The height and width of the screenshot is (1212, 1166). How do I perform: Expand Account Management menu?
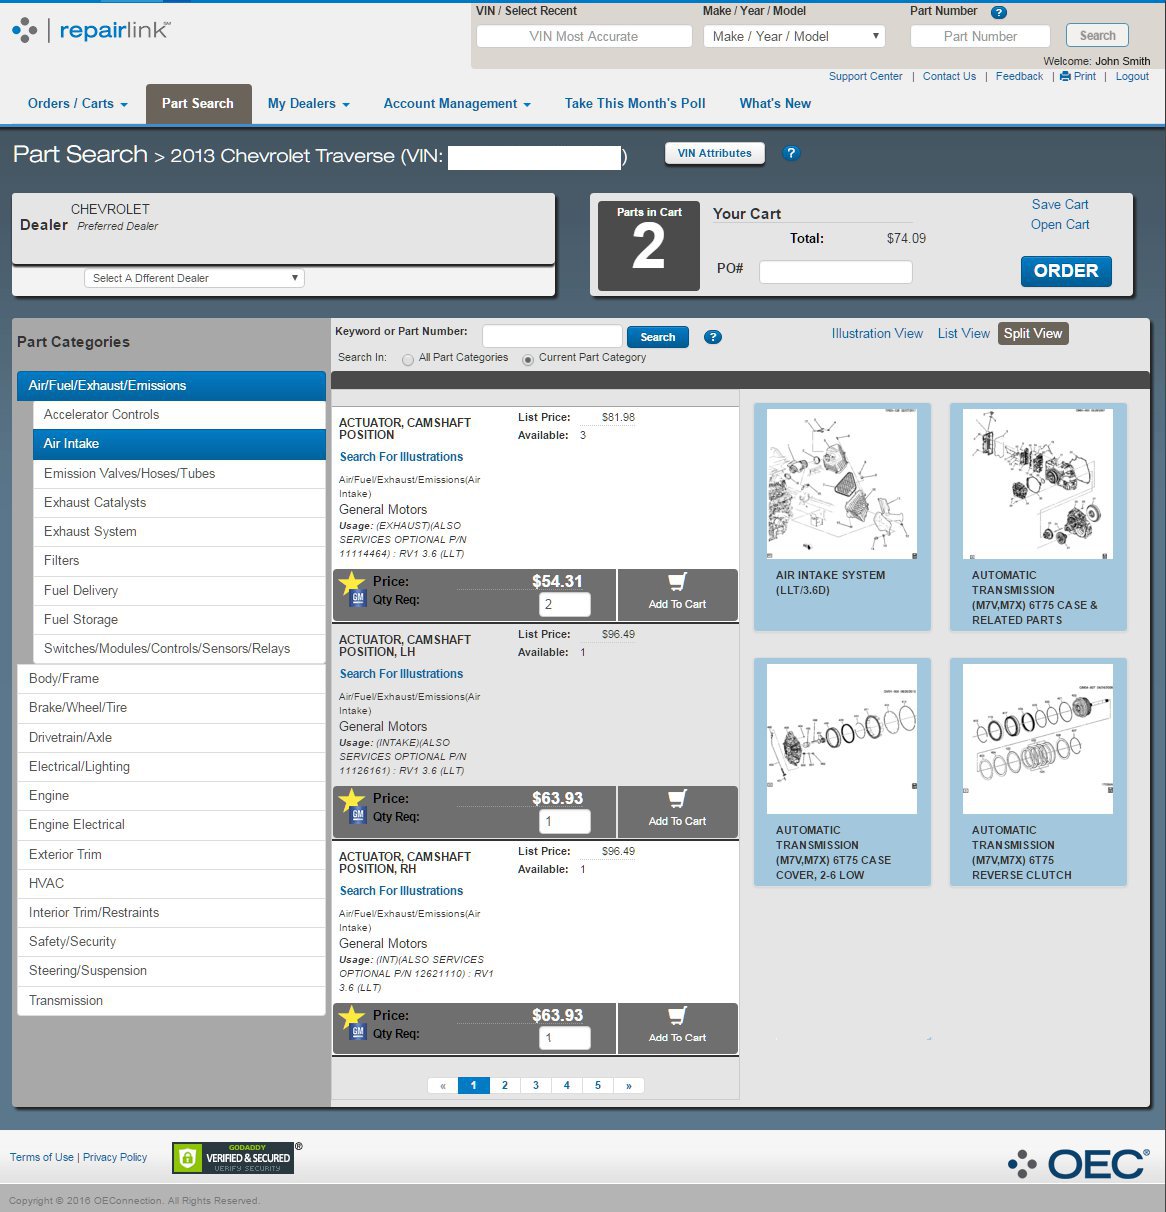(x=457, y=103)
